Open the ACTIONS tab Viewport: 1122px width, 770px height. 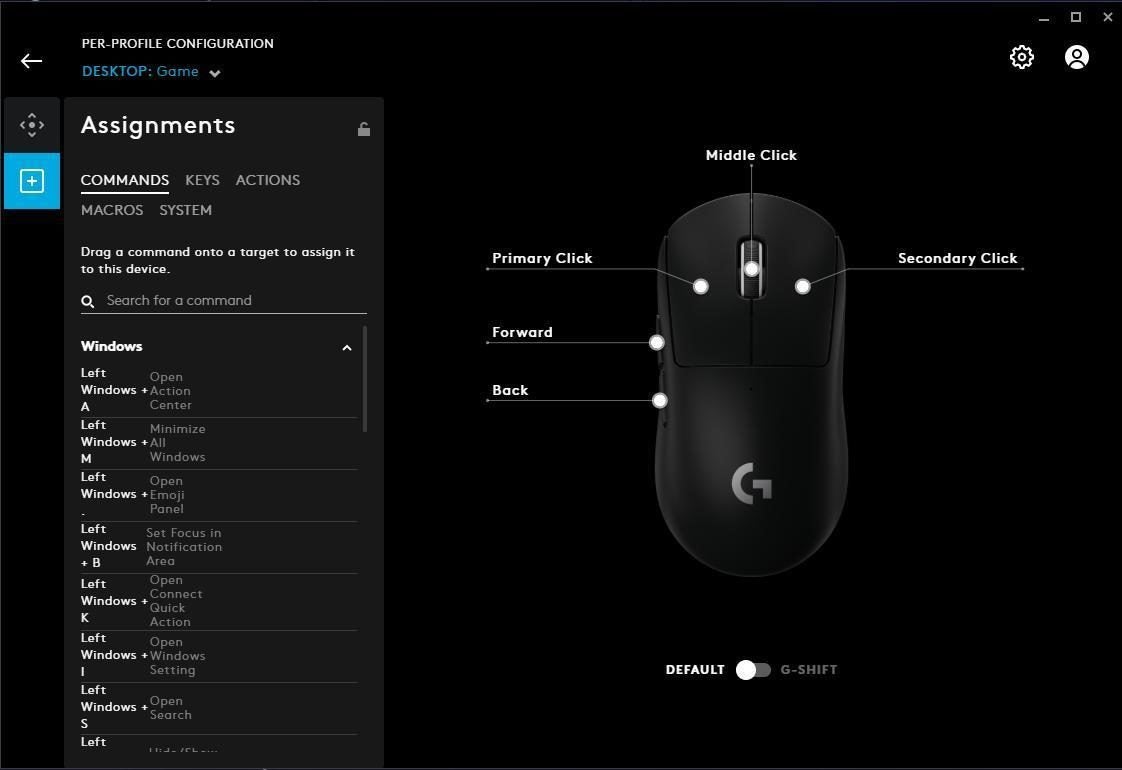268,180
